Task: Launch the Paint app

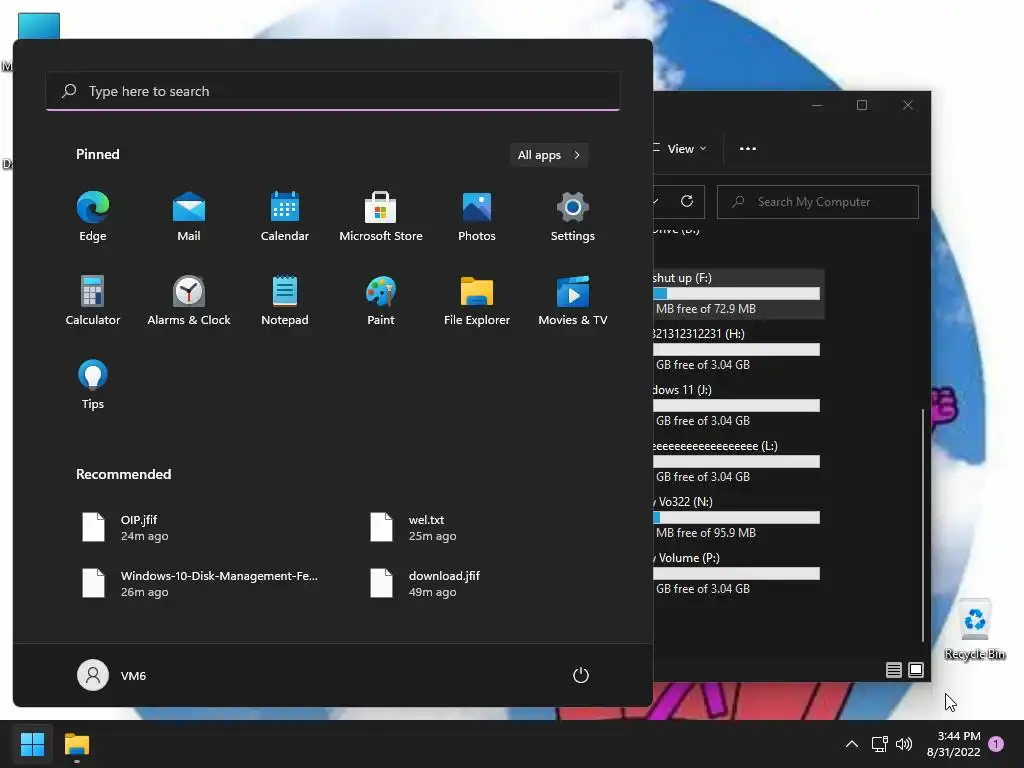Action: point(381,300)
